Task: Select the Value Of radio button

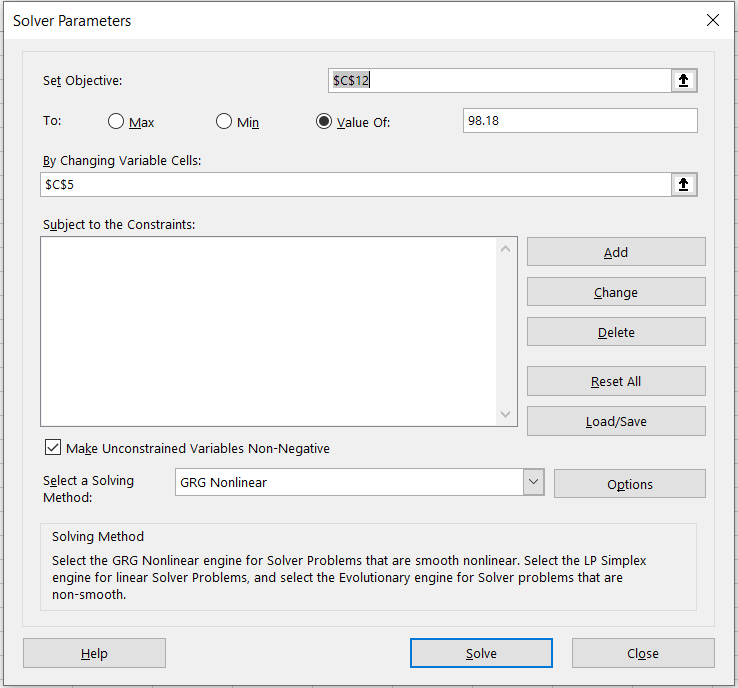Action: (x=324, y=122)
